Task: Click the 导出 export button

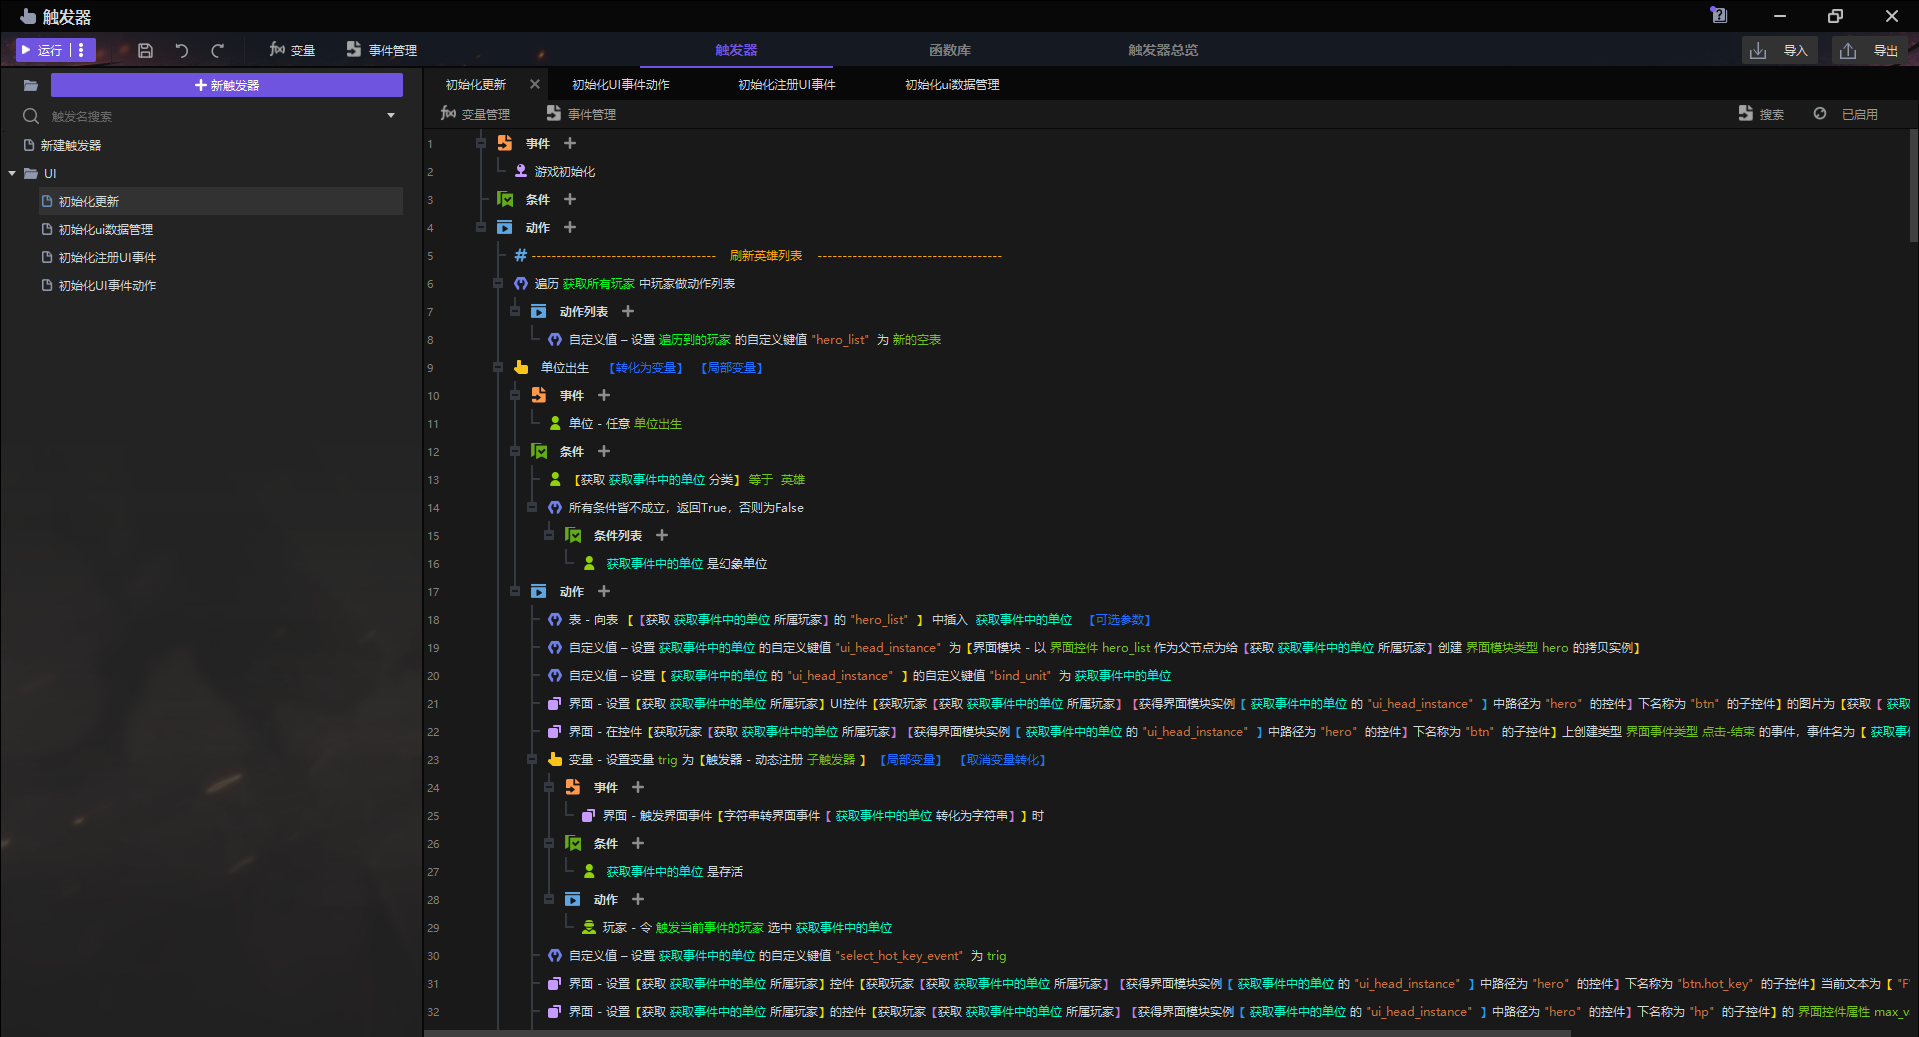Action: [1870, 50]
